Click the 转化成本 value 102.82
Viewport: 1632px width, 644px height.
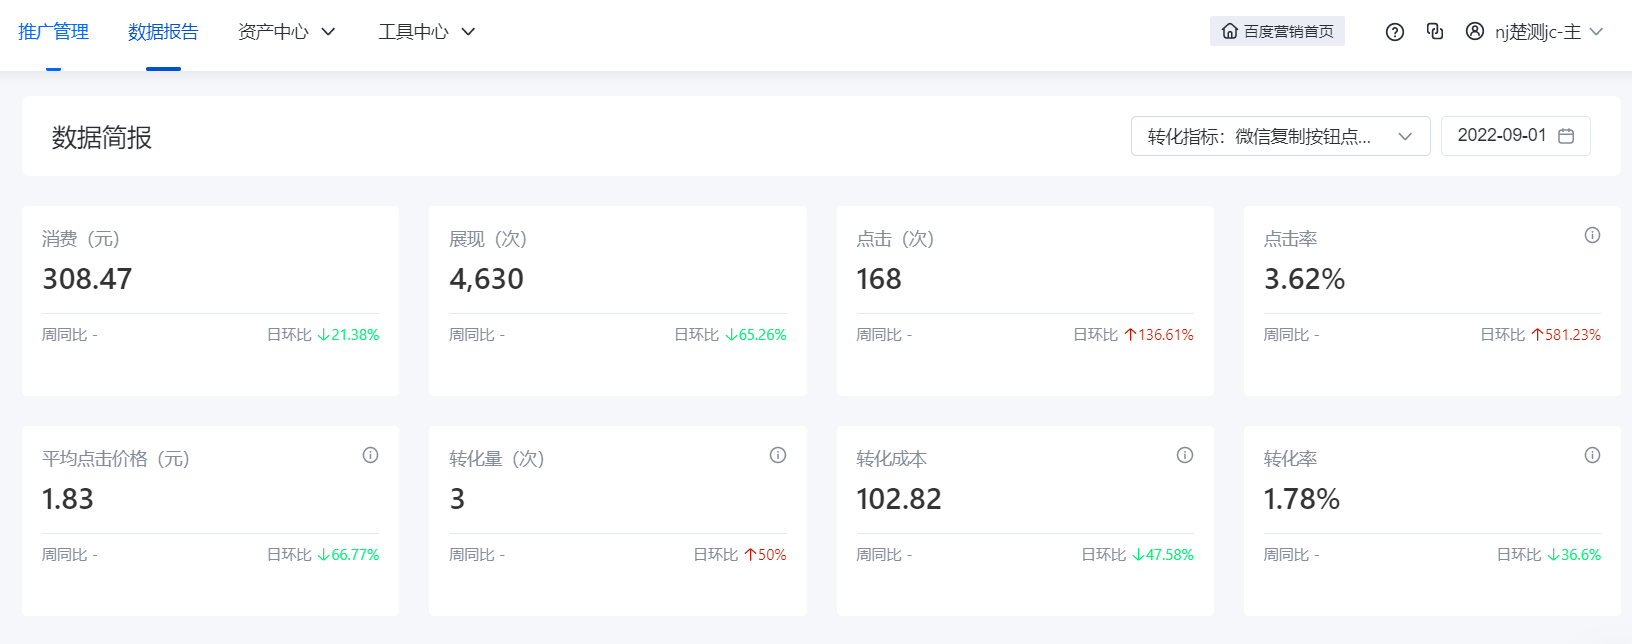coord(899,499)
